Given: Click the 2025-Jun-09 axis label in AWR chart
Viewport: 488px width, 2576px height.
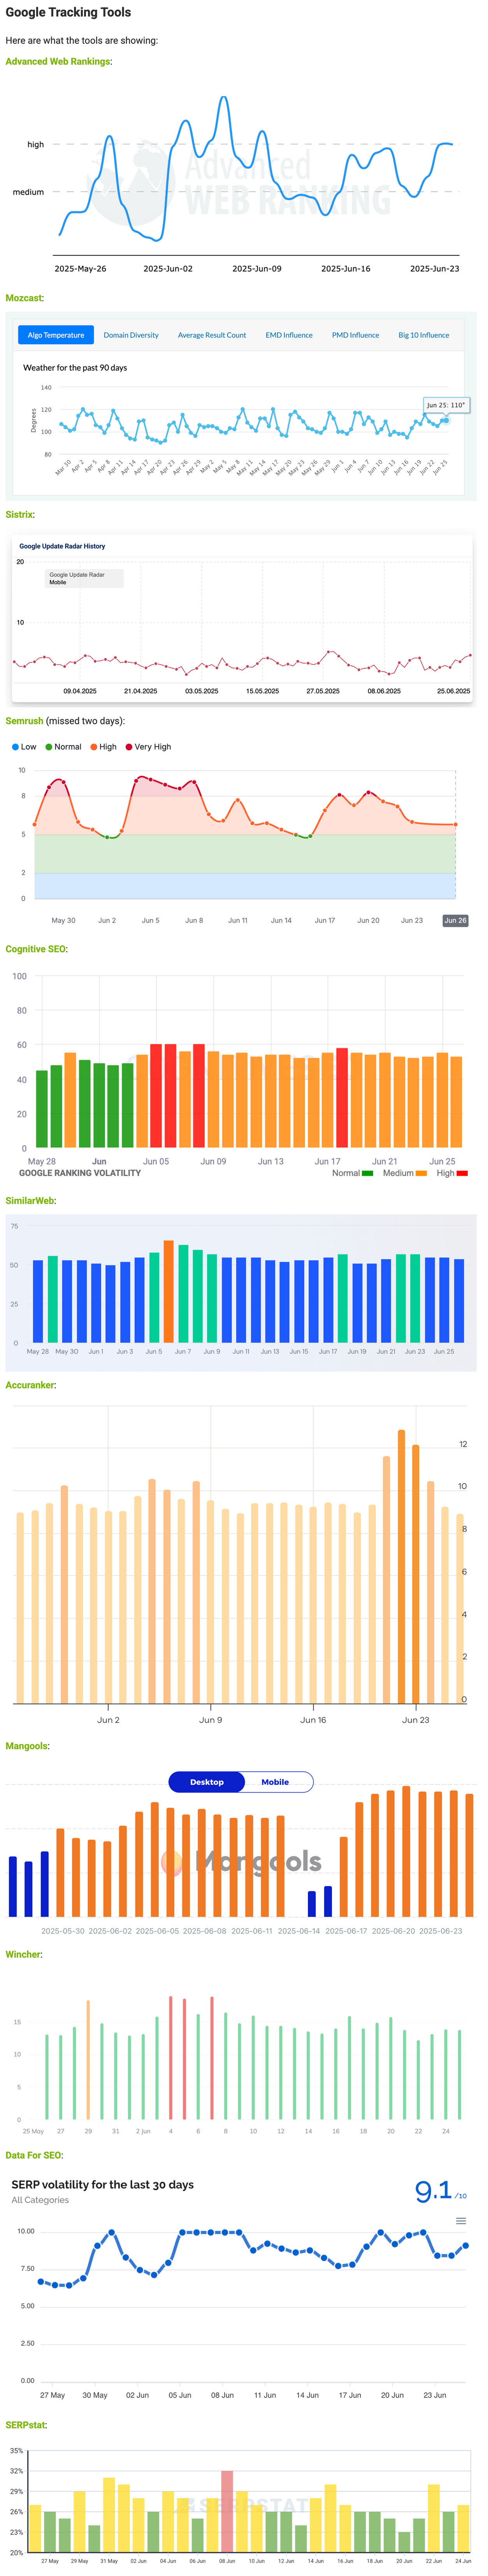Looking at the screenshot, I should tap(257, 269).
